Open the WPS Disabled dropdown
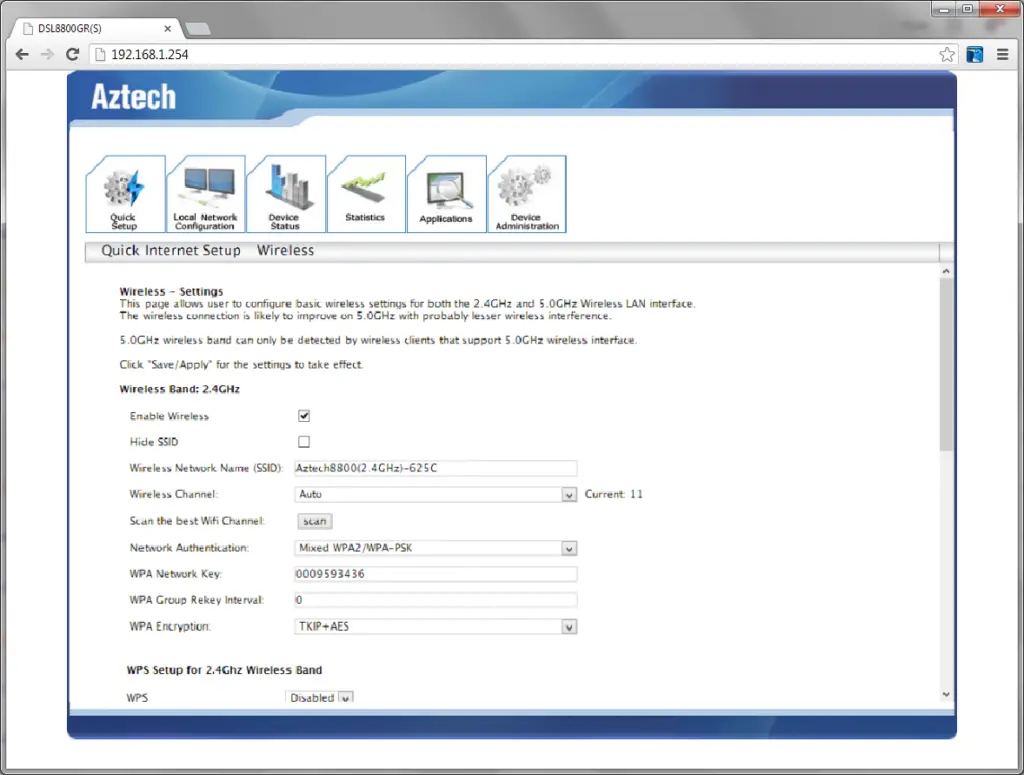The height and width of the screenshot is (775, 1024). [320, 698]
